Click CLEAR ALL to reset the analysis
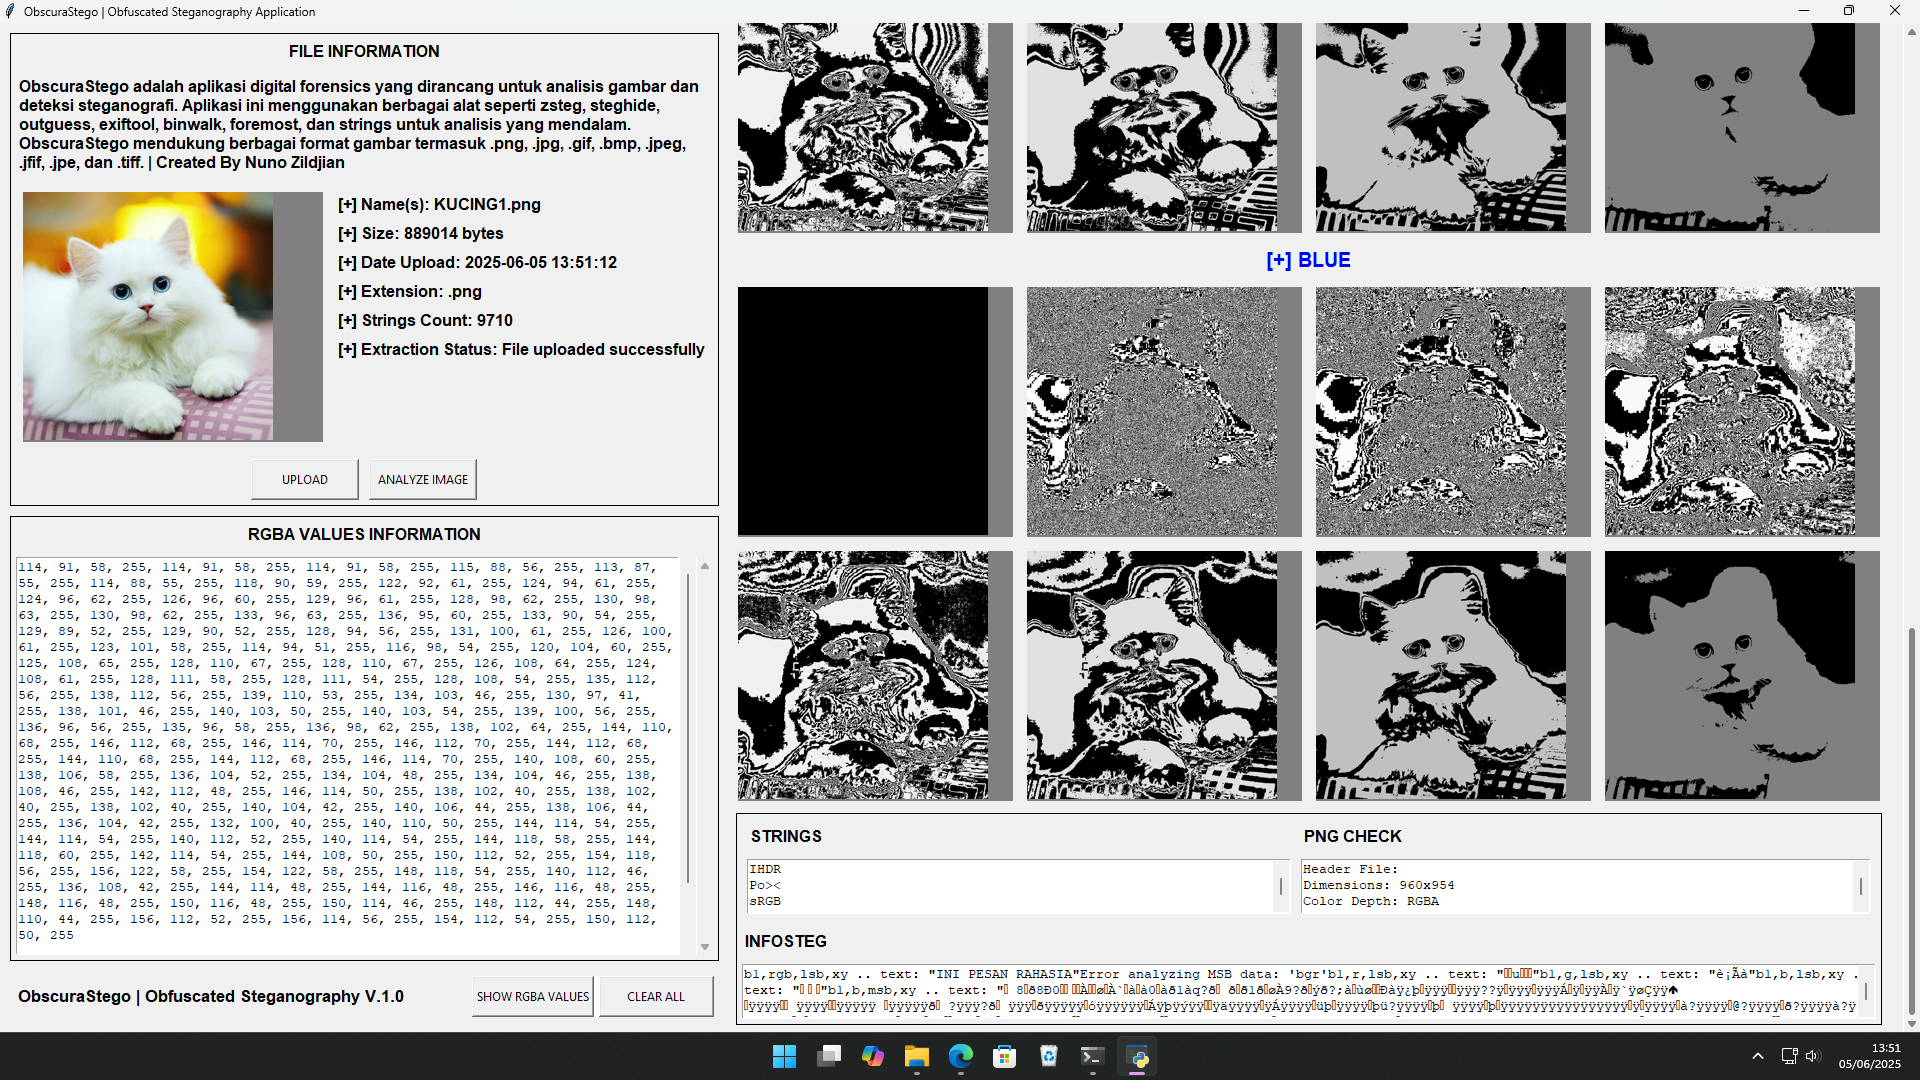1920x1080 pixels. point(655,996)
